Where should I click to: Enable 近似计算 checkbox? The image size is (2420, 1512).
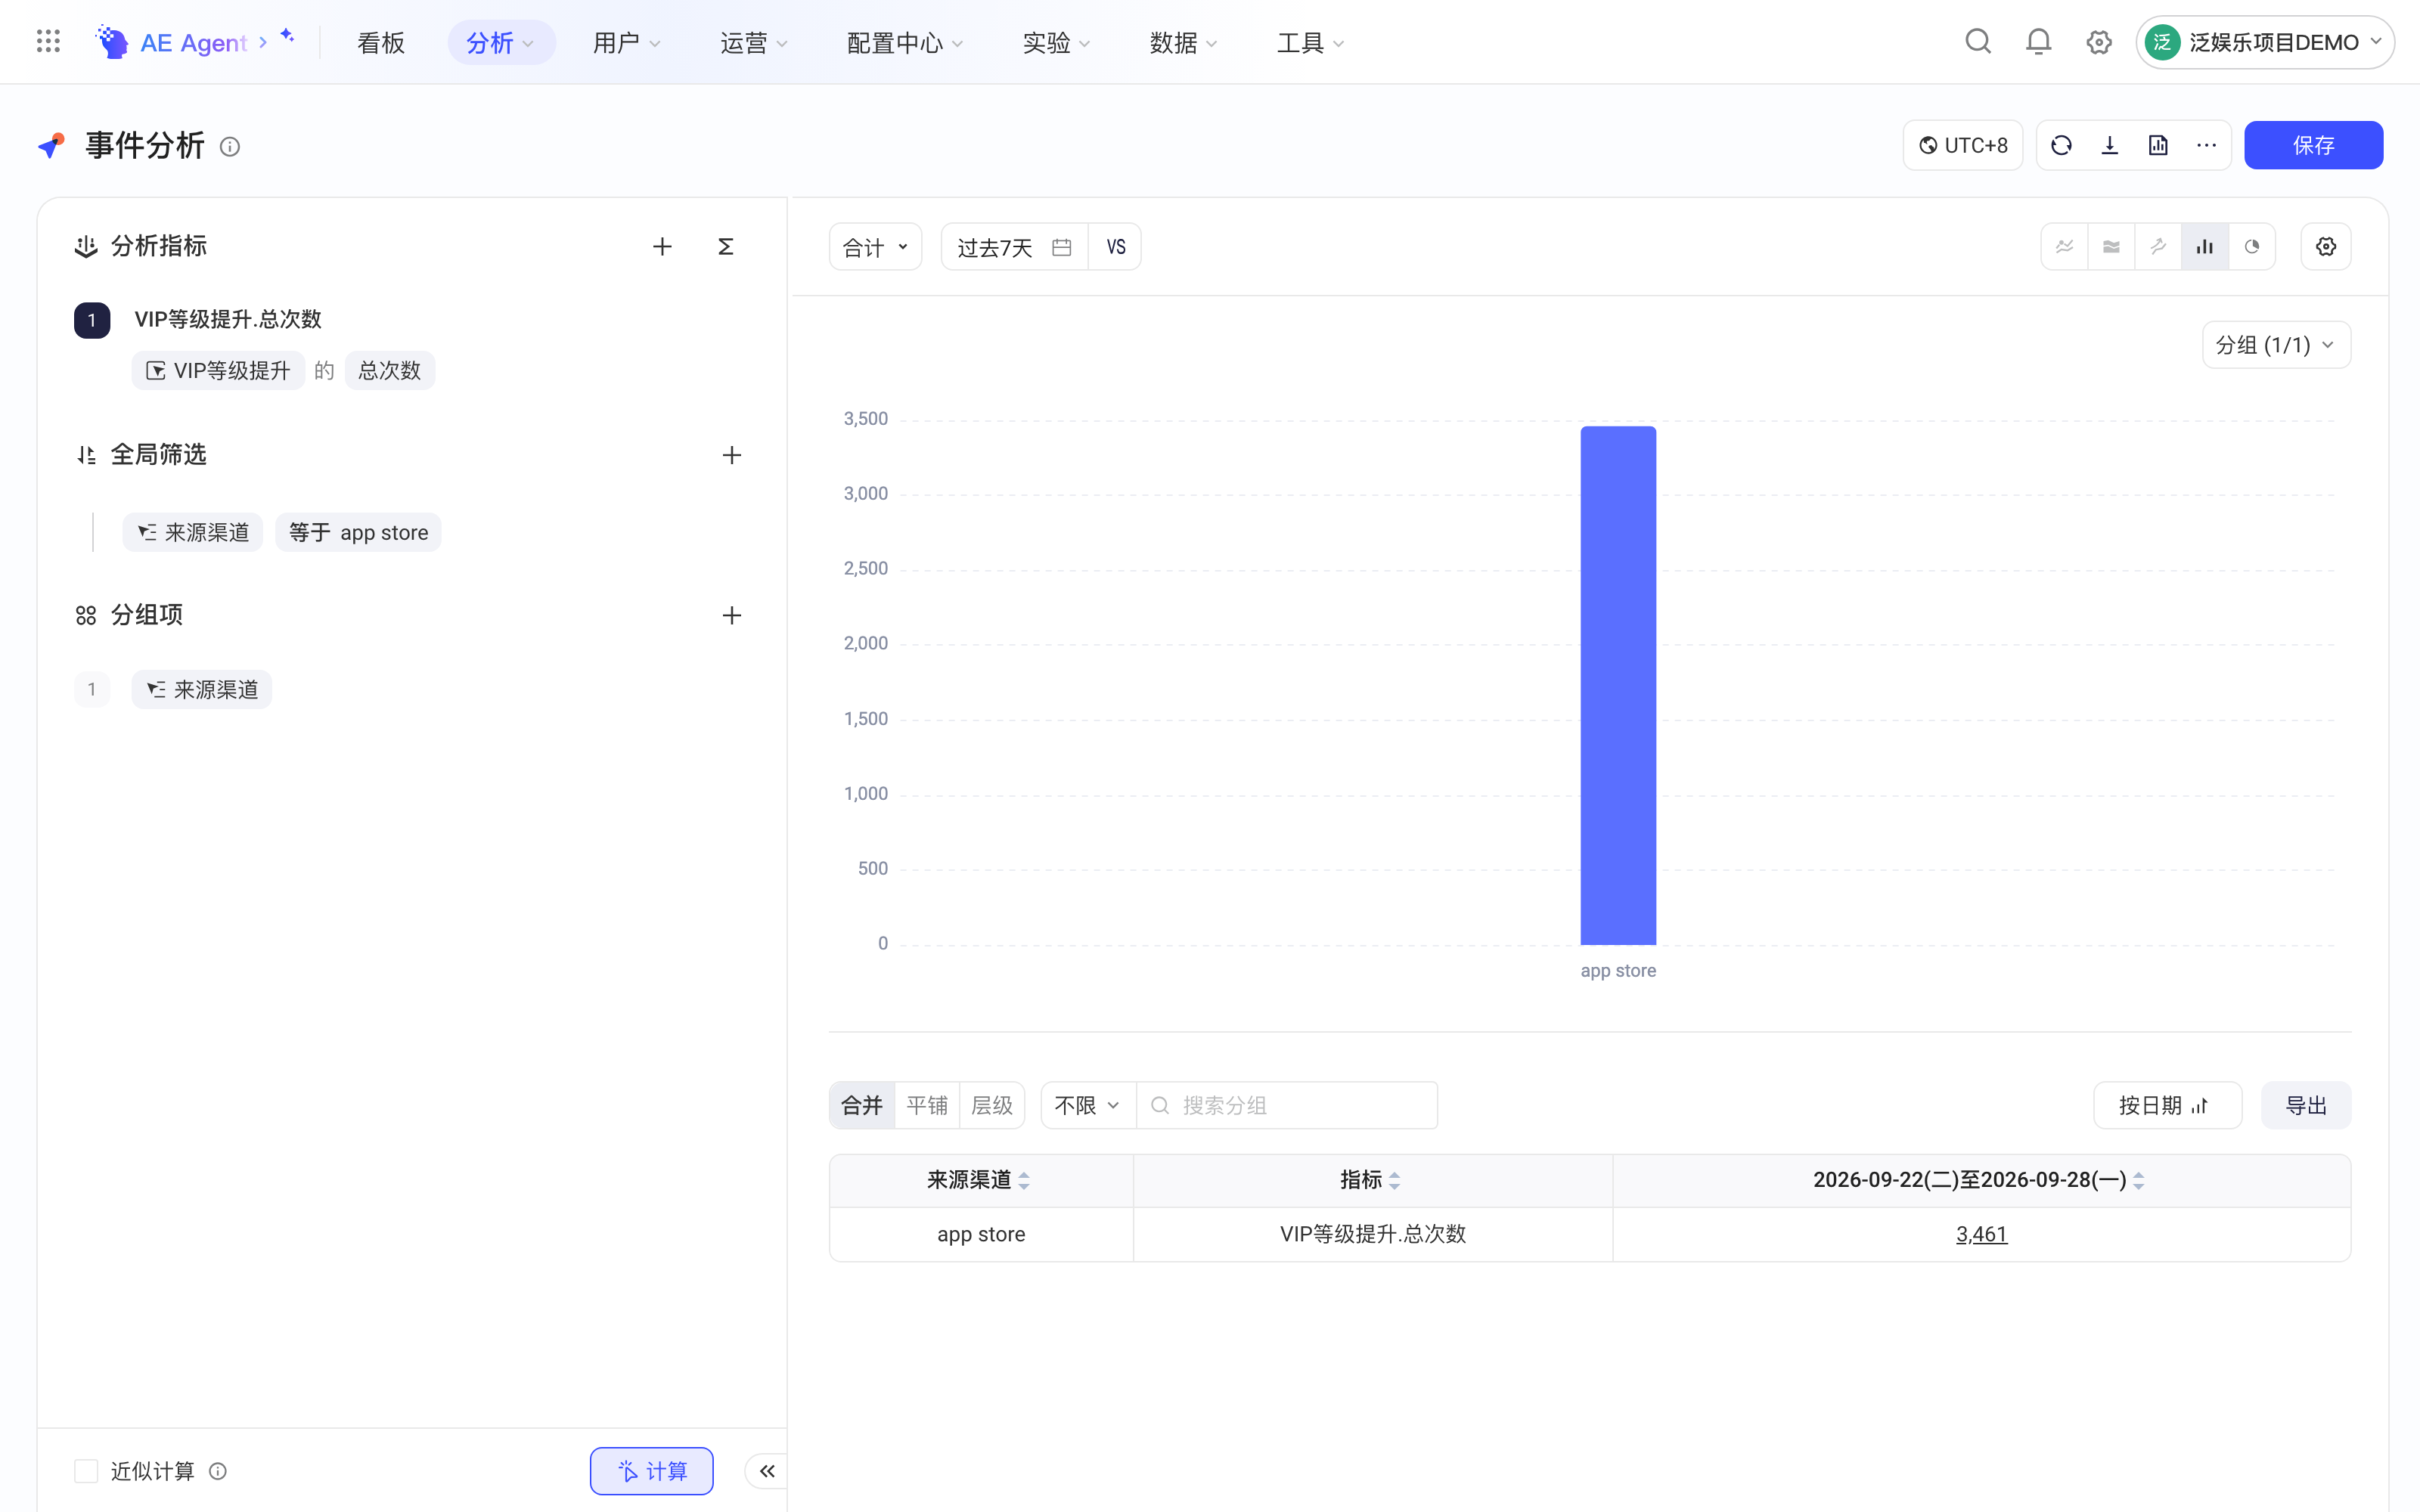click(86, 1471)
